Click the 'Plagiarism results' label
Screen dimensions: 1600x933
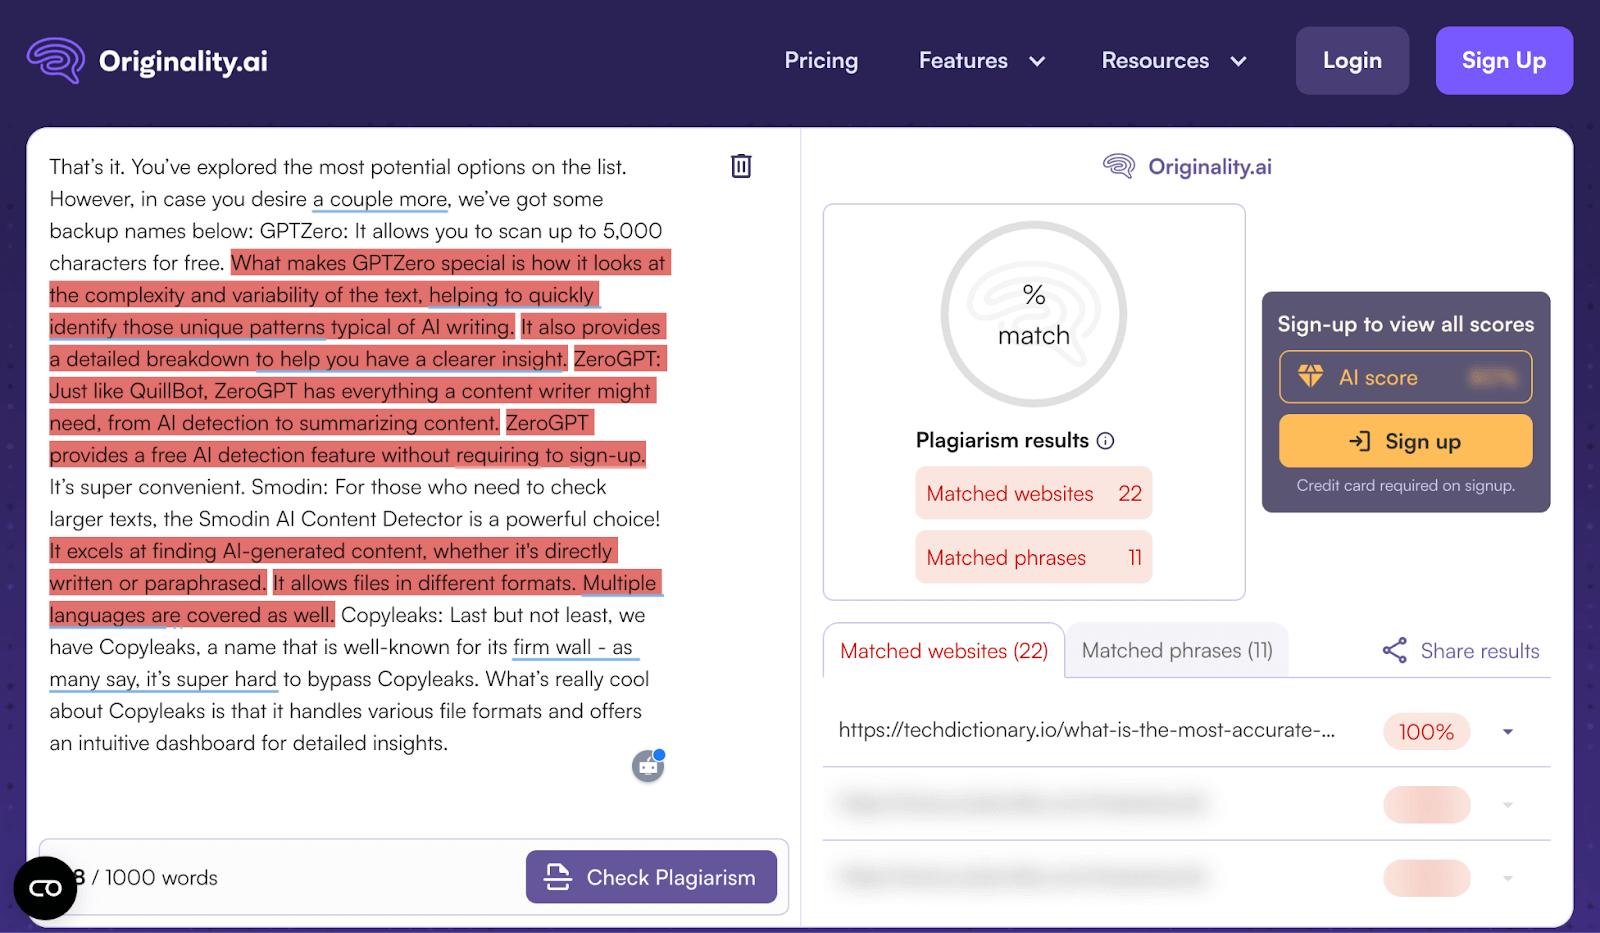coord(1002,440)
